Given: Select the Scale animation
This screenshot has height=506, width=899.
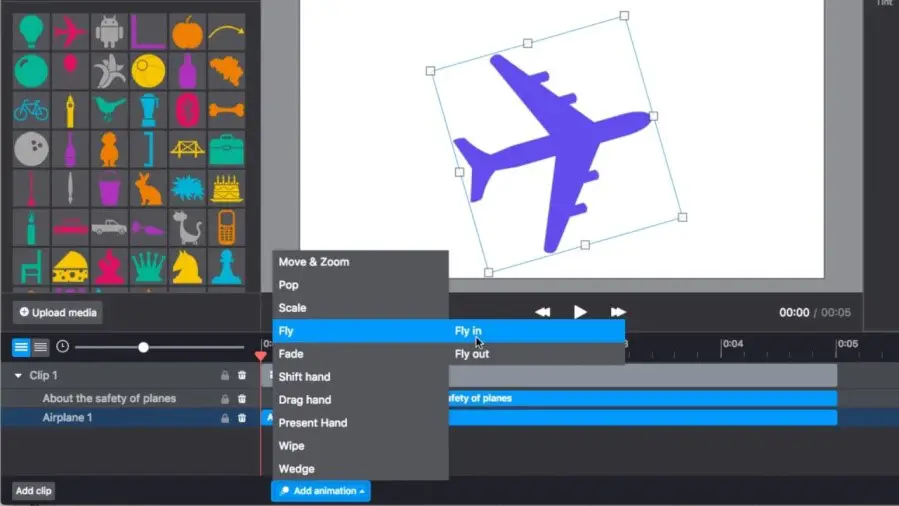Looking at the screenshot, I should tap(360, 308).
